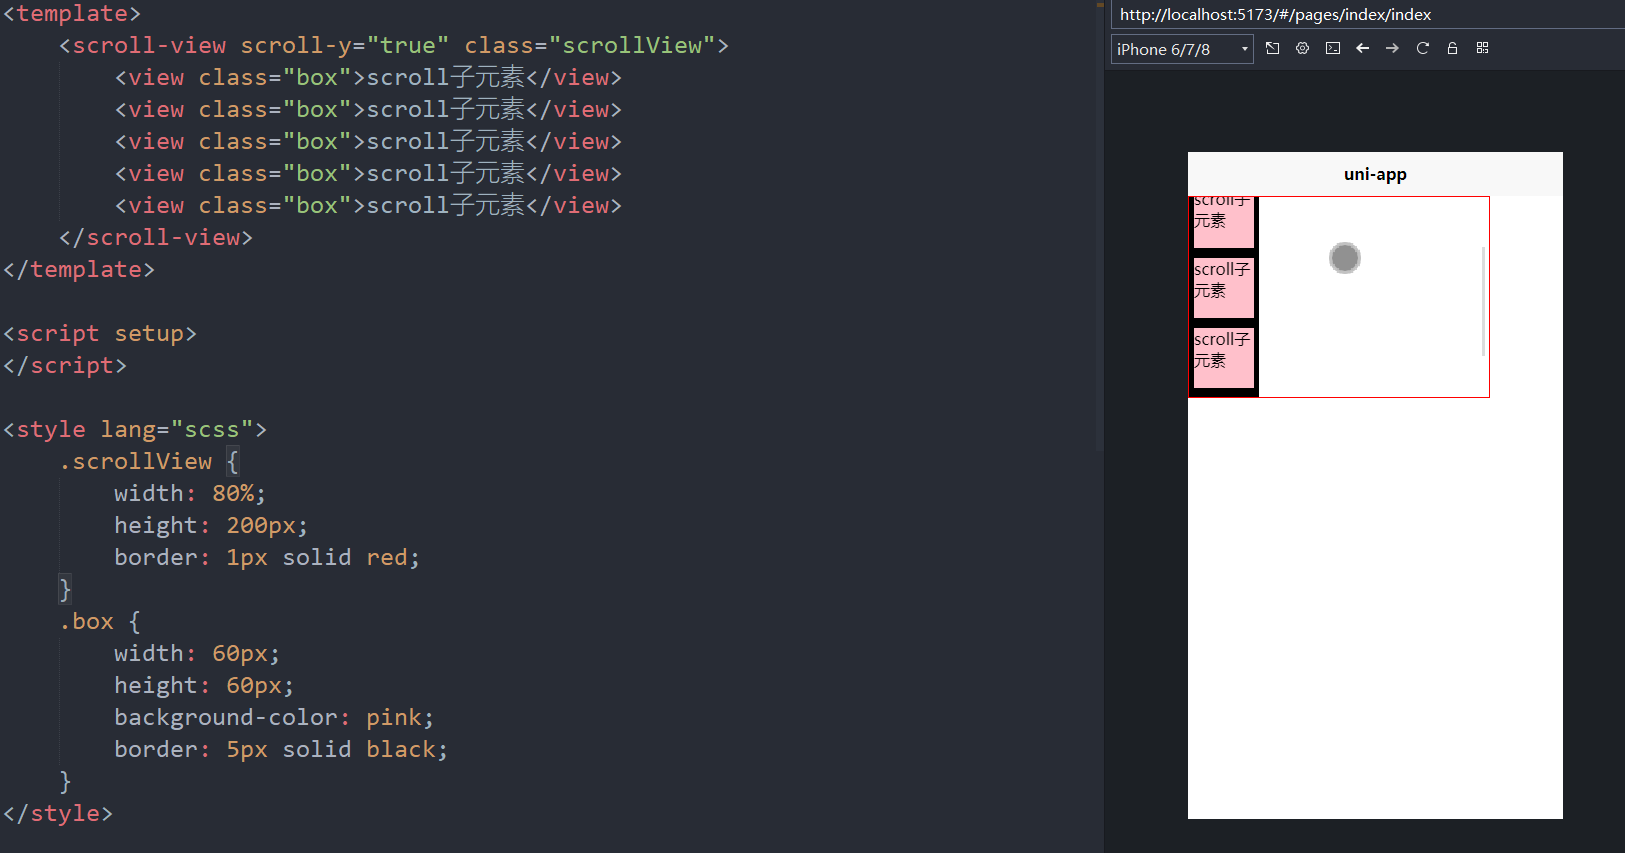The image size is (1625, 853).
Task: Click the closing '</template>' tag
Action: click(79, 270)
